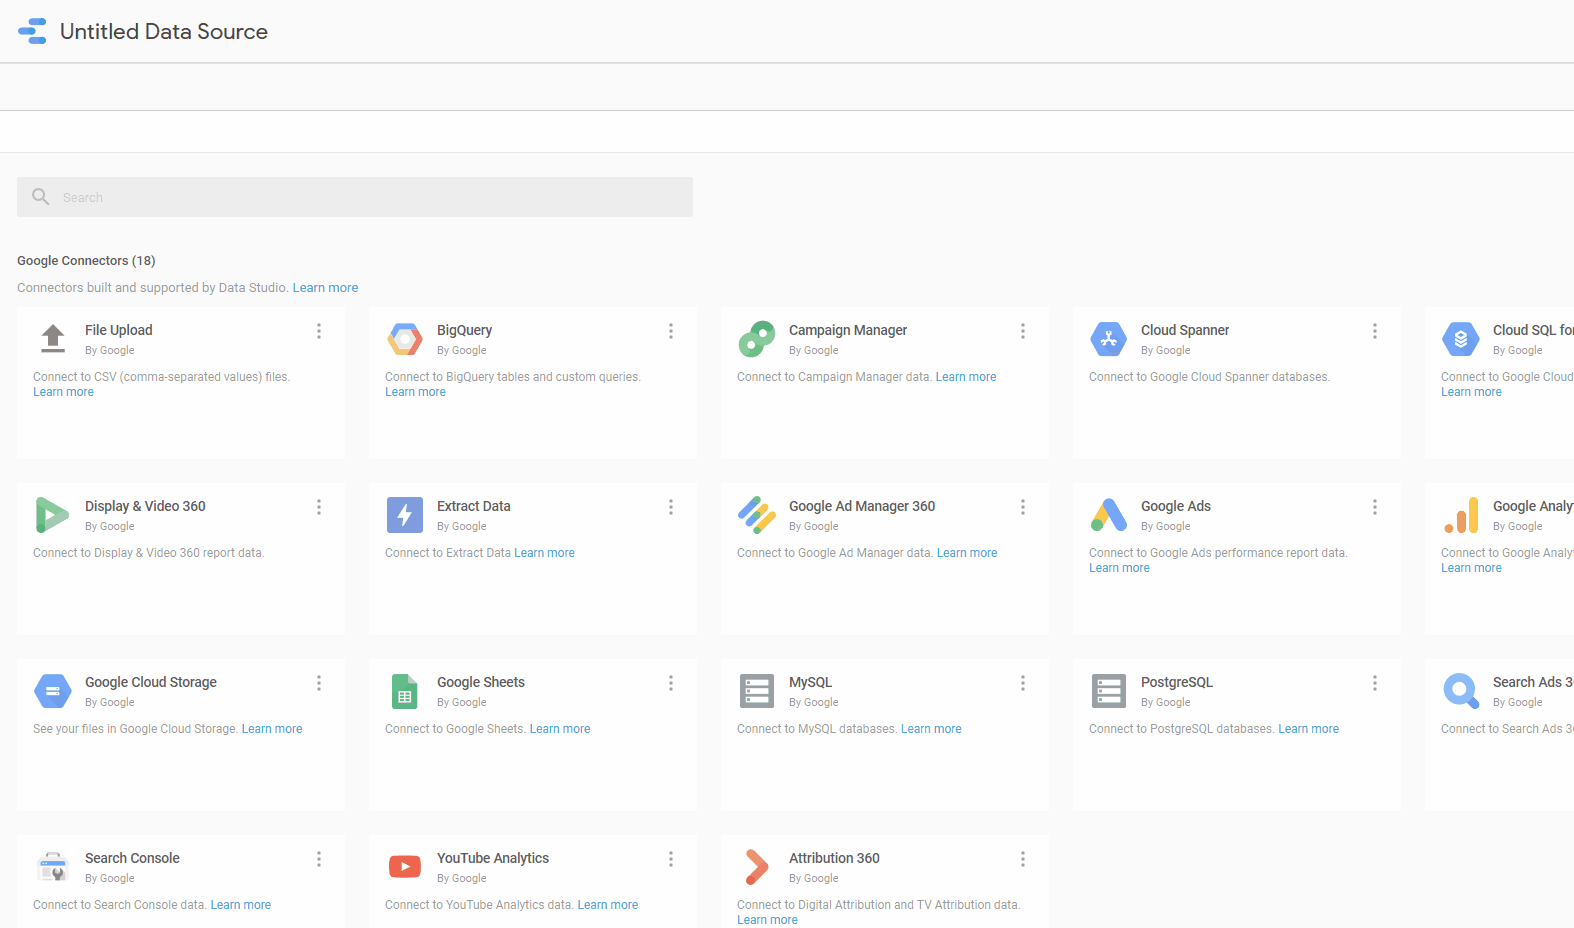The width and height of the screenshot is (1574, 928).
Task: Click the magnifying glass in search bar
Action: 41,197
